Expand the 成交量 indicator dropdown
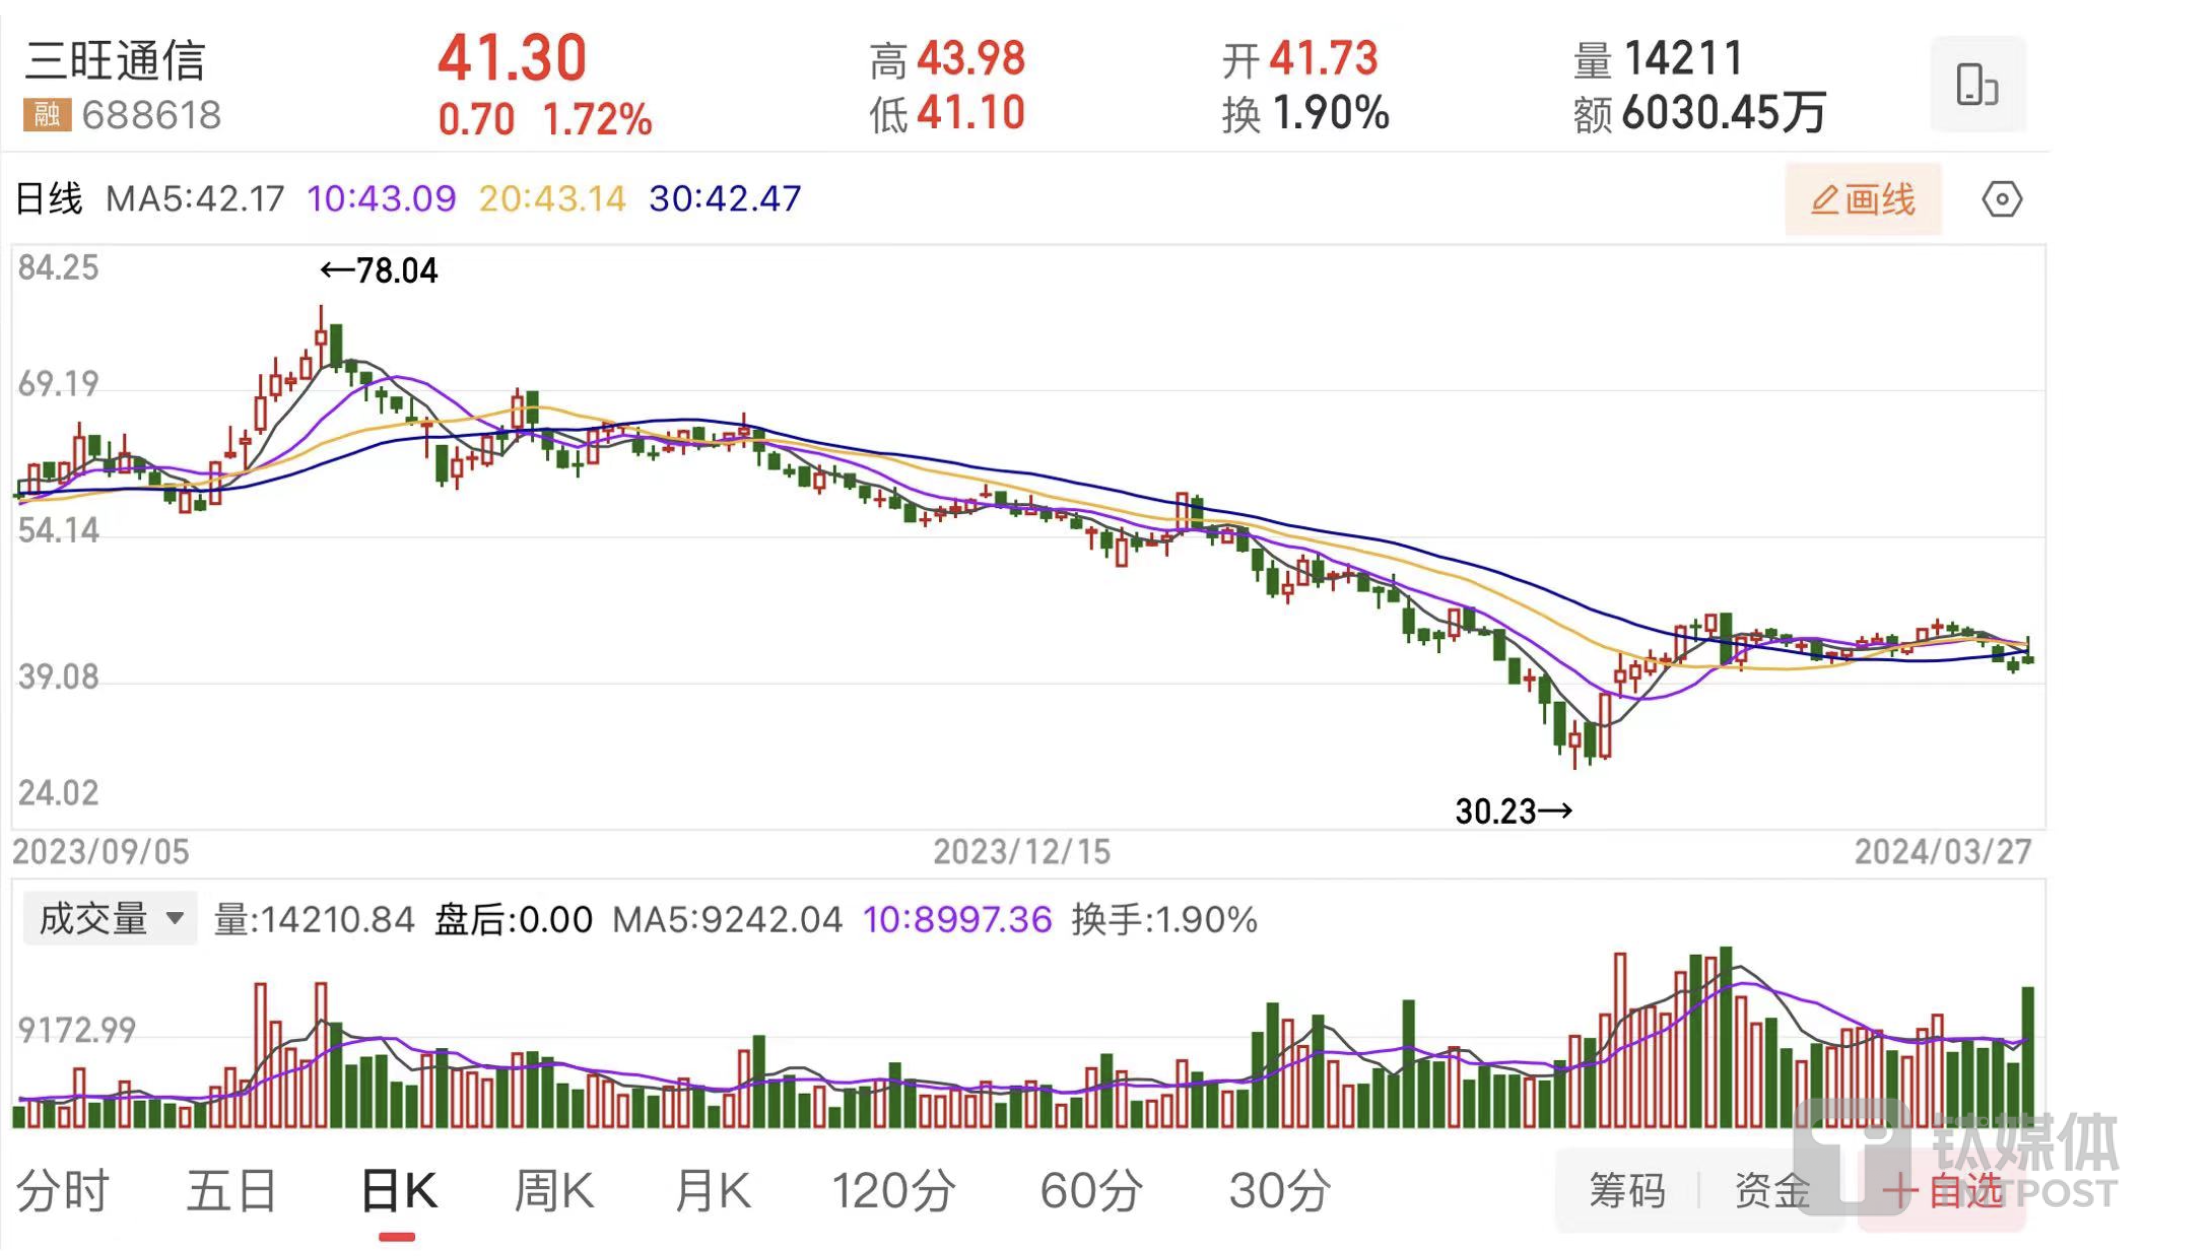The width and height of the screenshot is (2210, 1258). (x=109, y=918)
